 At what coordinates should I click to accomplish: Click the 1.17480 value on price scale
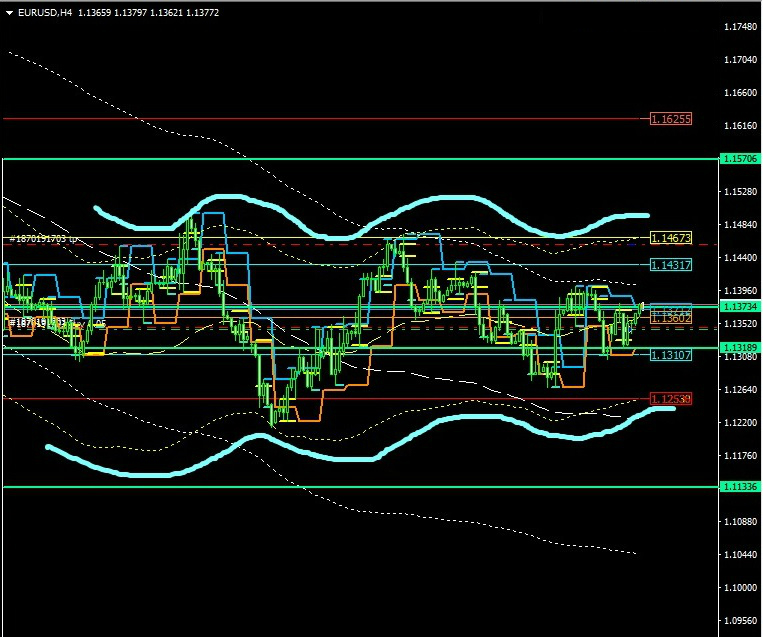[x=740, y=27]
